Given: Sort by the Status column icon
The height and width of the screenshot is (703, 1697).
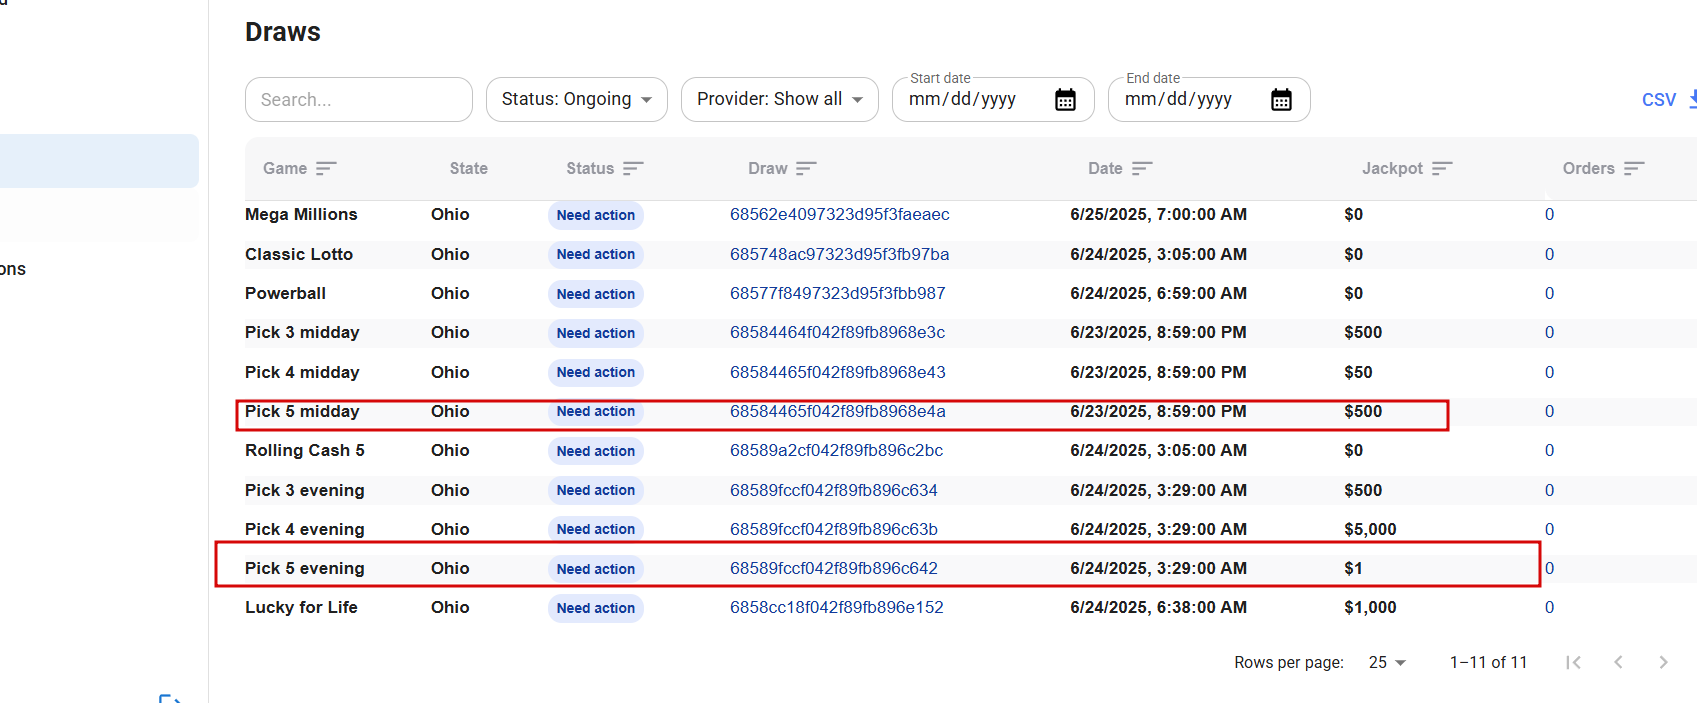Looking at the screenshot, I should (x=633, y=168).
